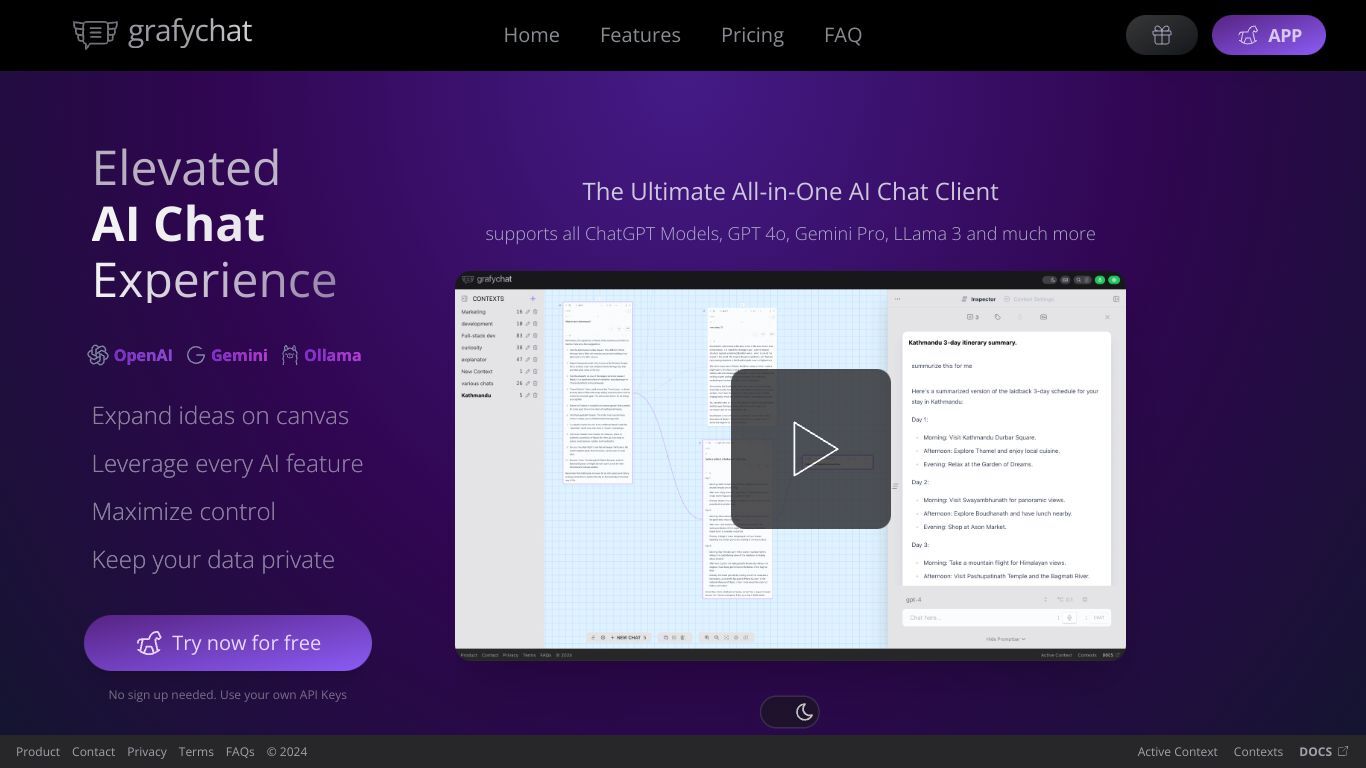
Task: Open the Terms footer link
Action: point(196,752)
